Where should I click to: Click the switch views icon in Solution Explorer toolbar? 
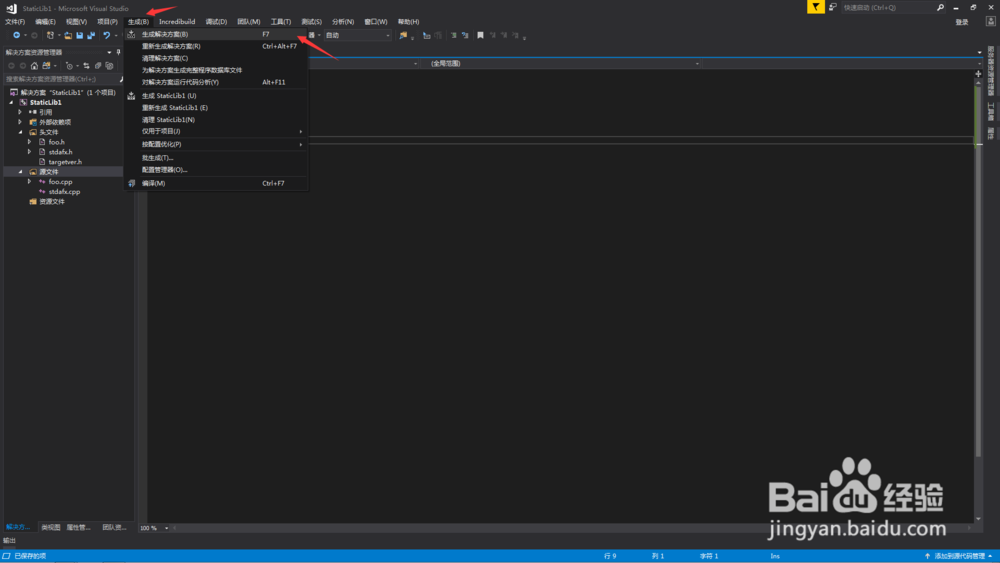(46, 66)
